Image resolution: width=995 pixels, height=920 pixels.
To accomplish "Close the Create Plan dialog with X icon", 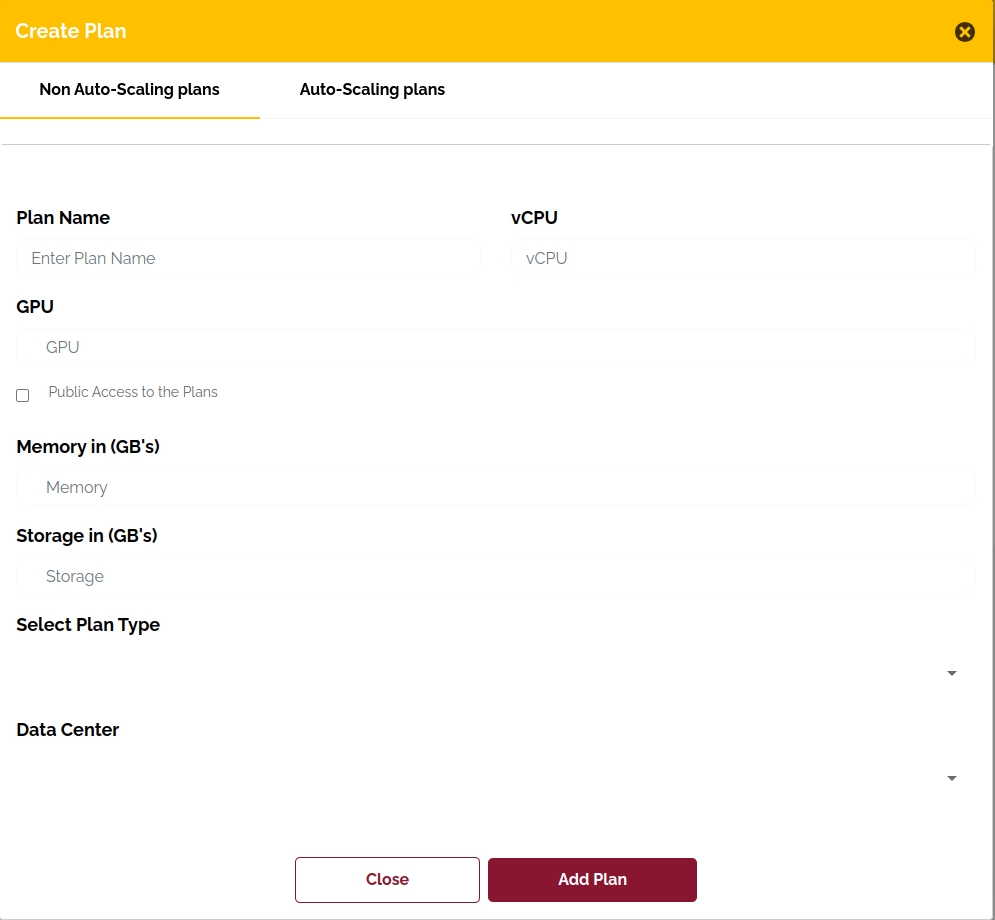I will (x=965, y=32).
